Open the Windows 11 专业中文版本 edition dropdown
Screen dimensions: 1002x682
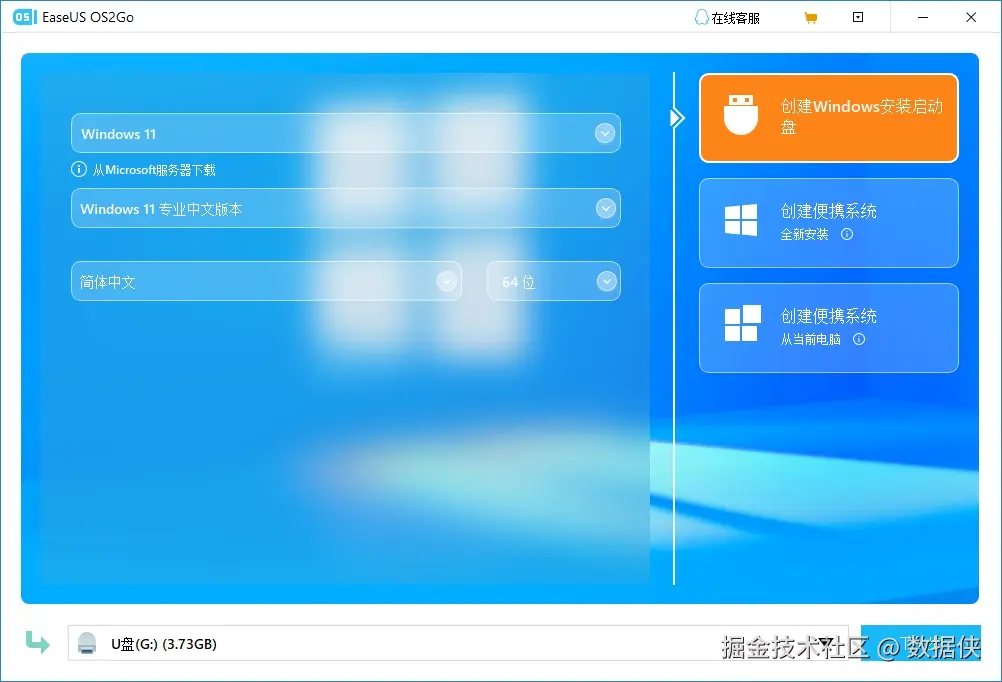[346, 208]
